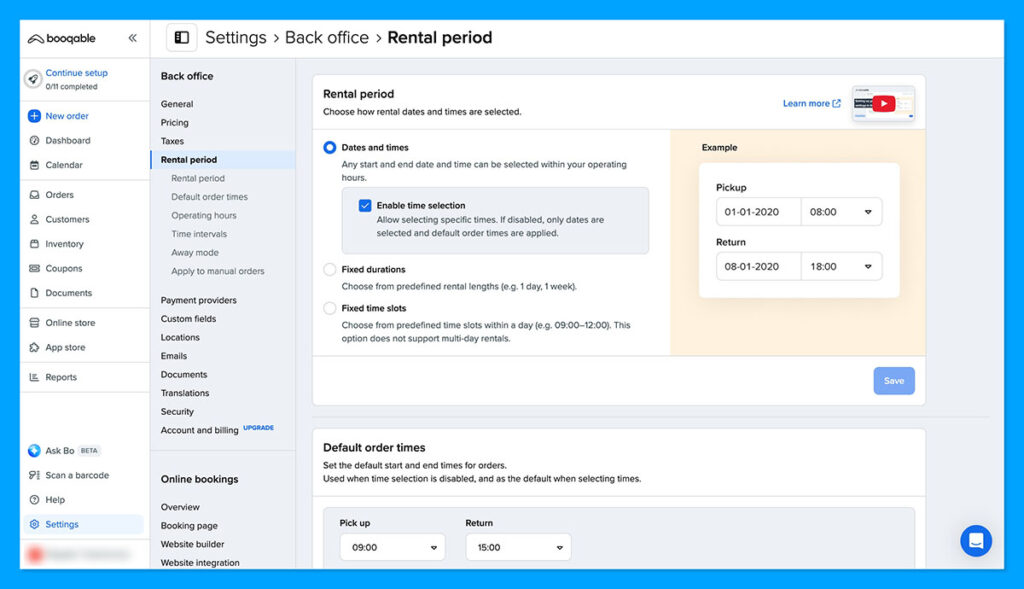The image size is (1024, 589).
Task: Open the example Return time 18:00 dropdown
Action: [x=841, y=266]
